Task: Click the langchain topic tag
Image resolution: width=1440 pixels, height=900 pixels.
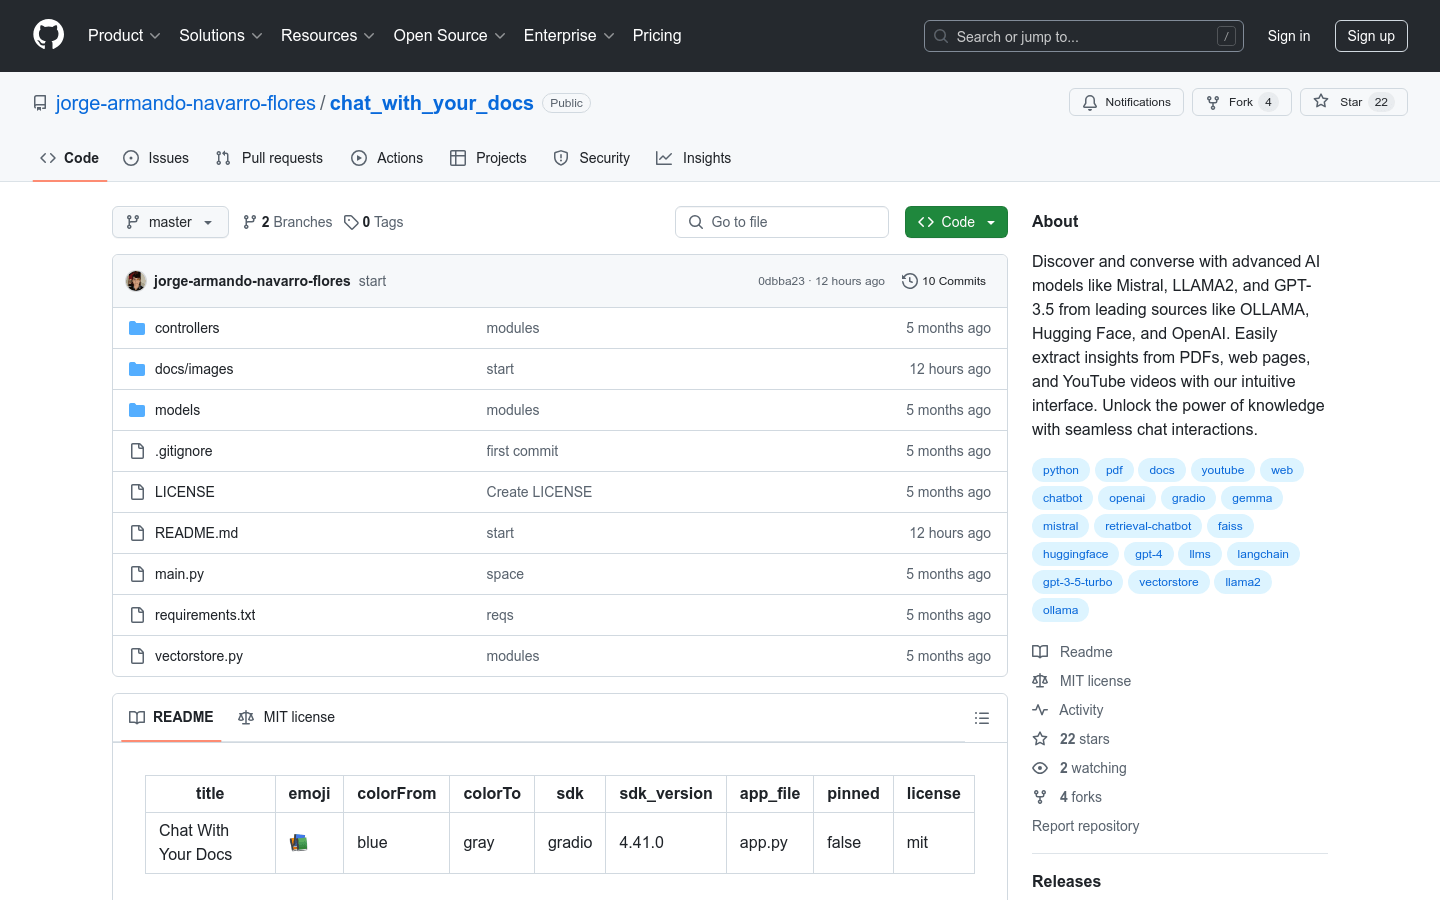Action: coord(1263,554)
